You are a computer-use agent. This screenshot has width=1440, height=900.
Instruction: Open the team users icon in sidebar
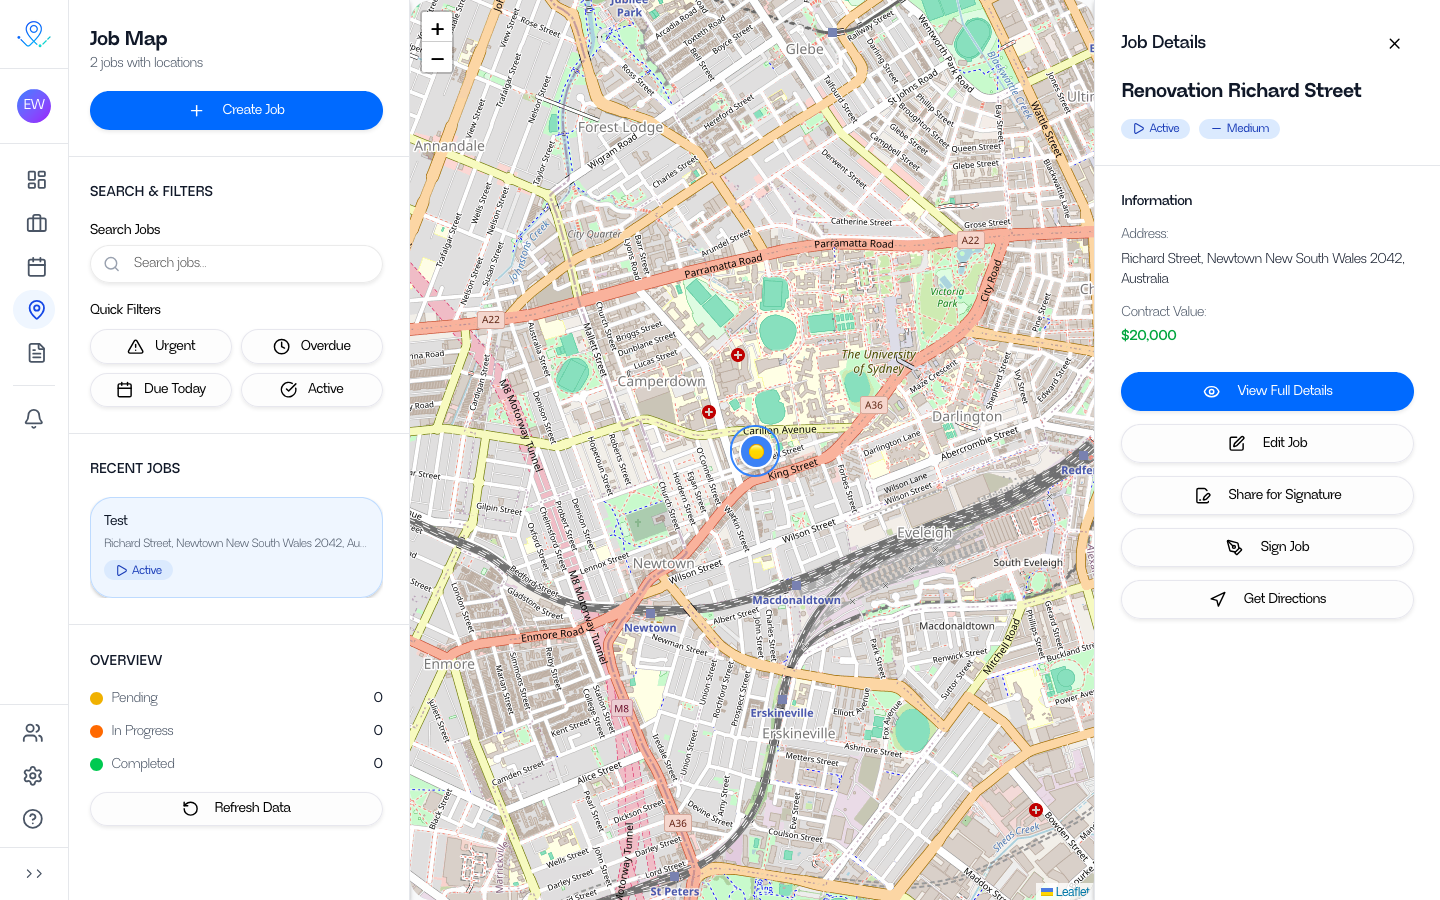point(33,733)
